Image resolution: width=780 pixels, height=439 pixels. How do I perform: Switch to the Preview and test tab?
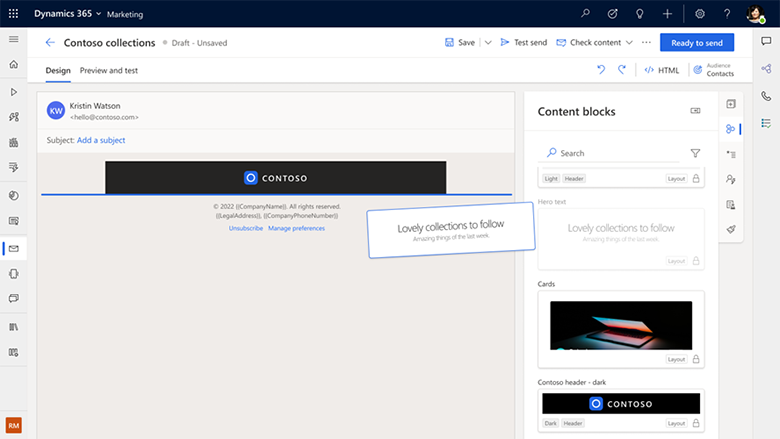pyautogui.click(x=109, y=71)
